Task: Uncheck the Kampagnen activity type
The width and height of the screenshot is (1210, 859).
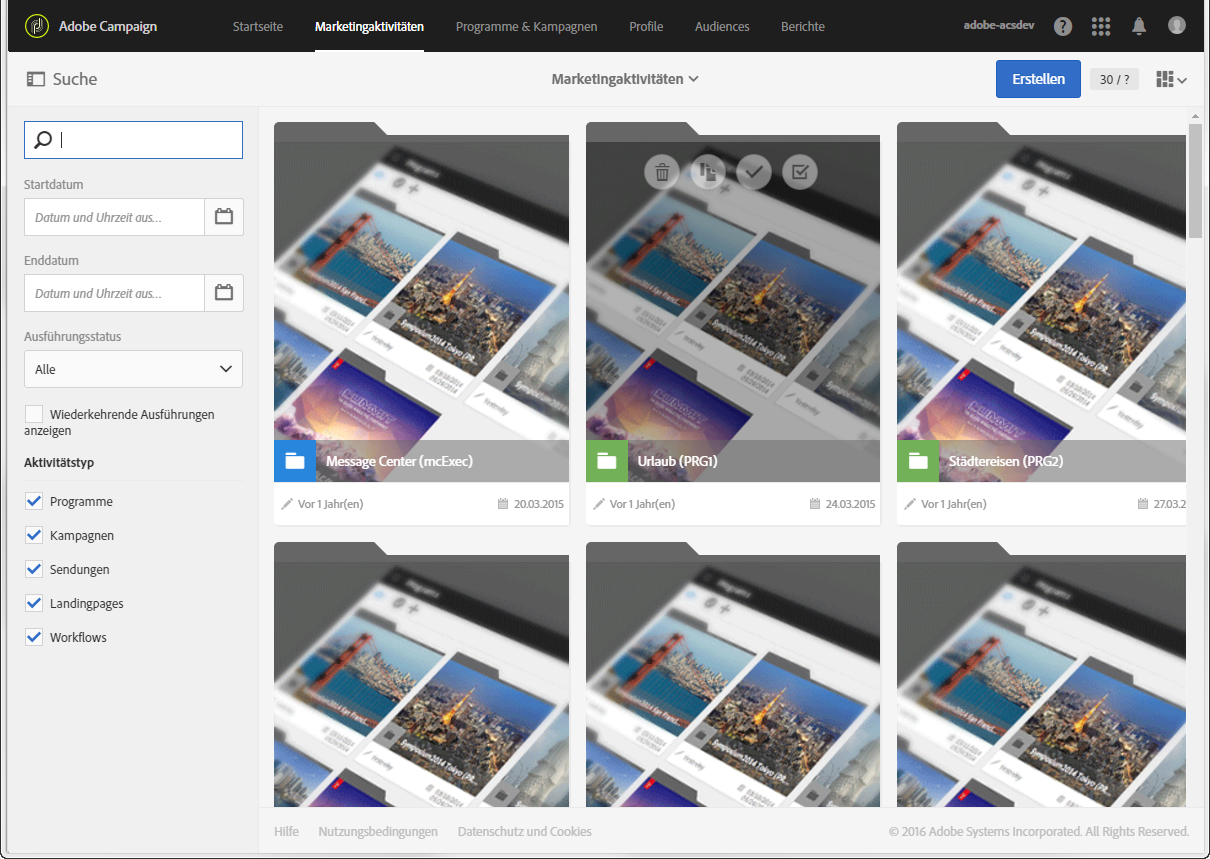Action: click(x=34, y=536)
